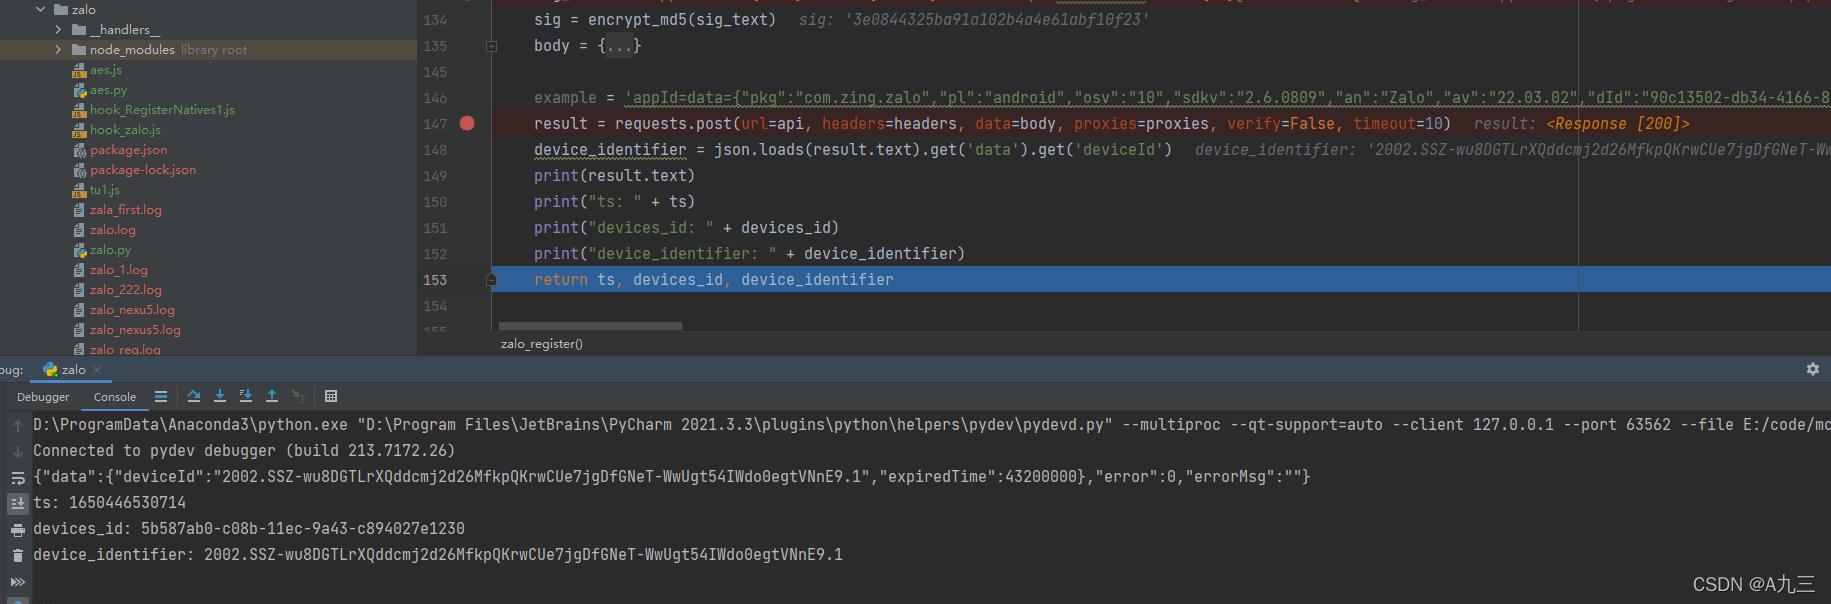
Task: Open debug panel settings gear
Action: 1813,369
